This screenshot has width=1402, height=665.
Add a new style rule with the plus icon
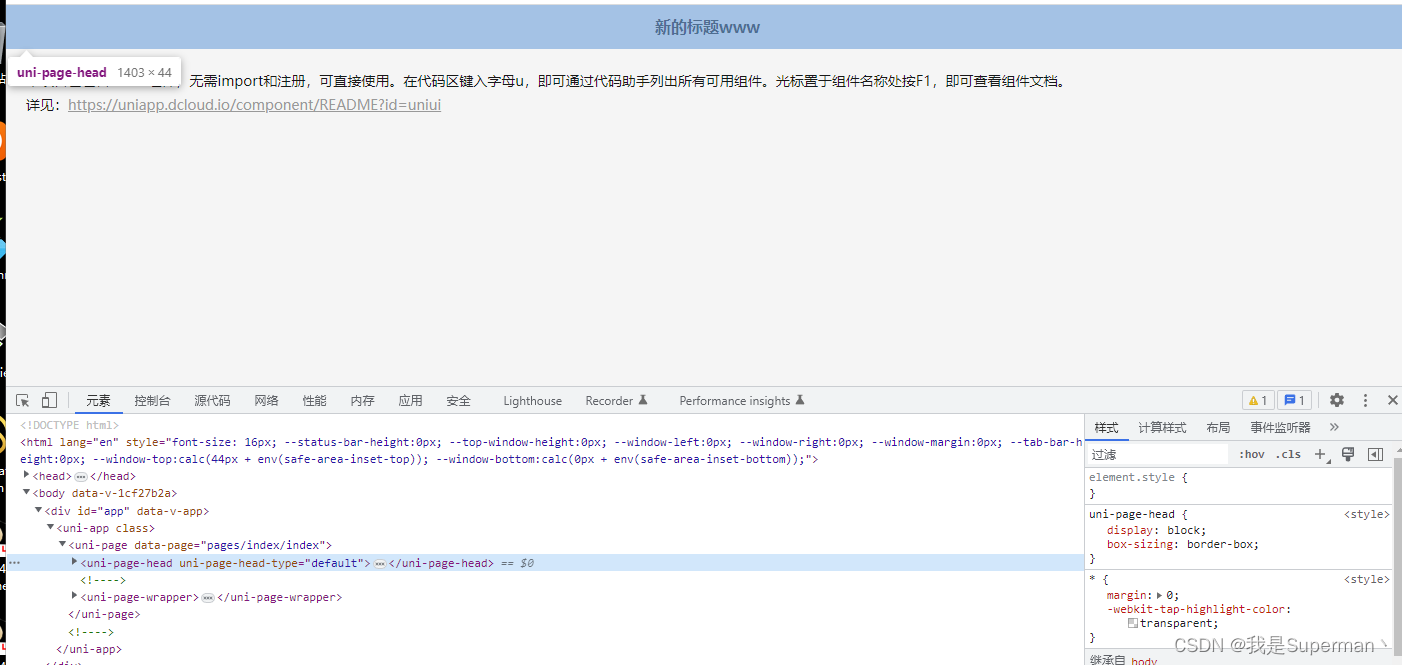point(1320,454)
